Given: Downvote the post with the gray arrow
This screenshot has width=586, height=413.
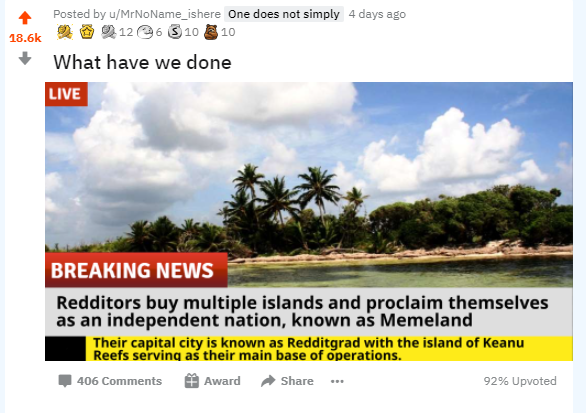Looking at the screenshot, I should [x=25, y=58].
